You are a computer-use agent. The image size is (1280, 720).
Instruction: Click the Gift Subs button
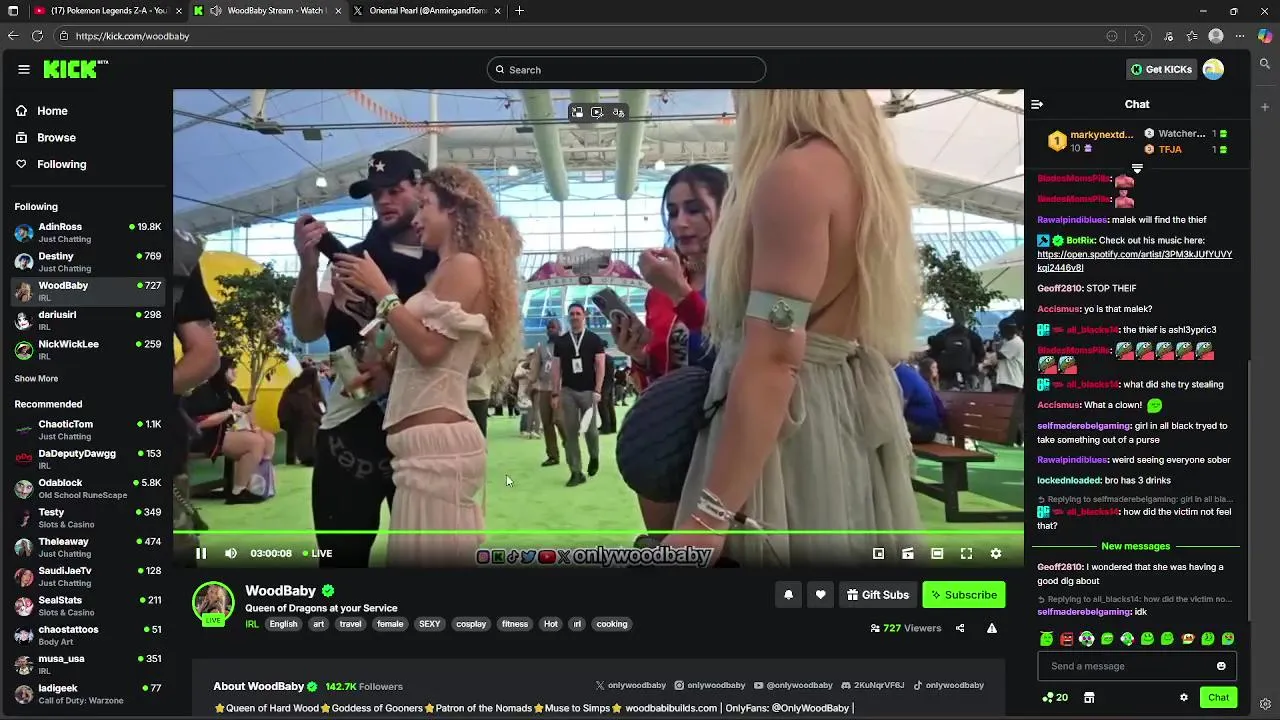[878, 595]
